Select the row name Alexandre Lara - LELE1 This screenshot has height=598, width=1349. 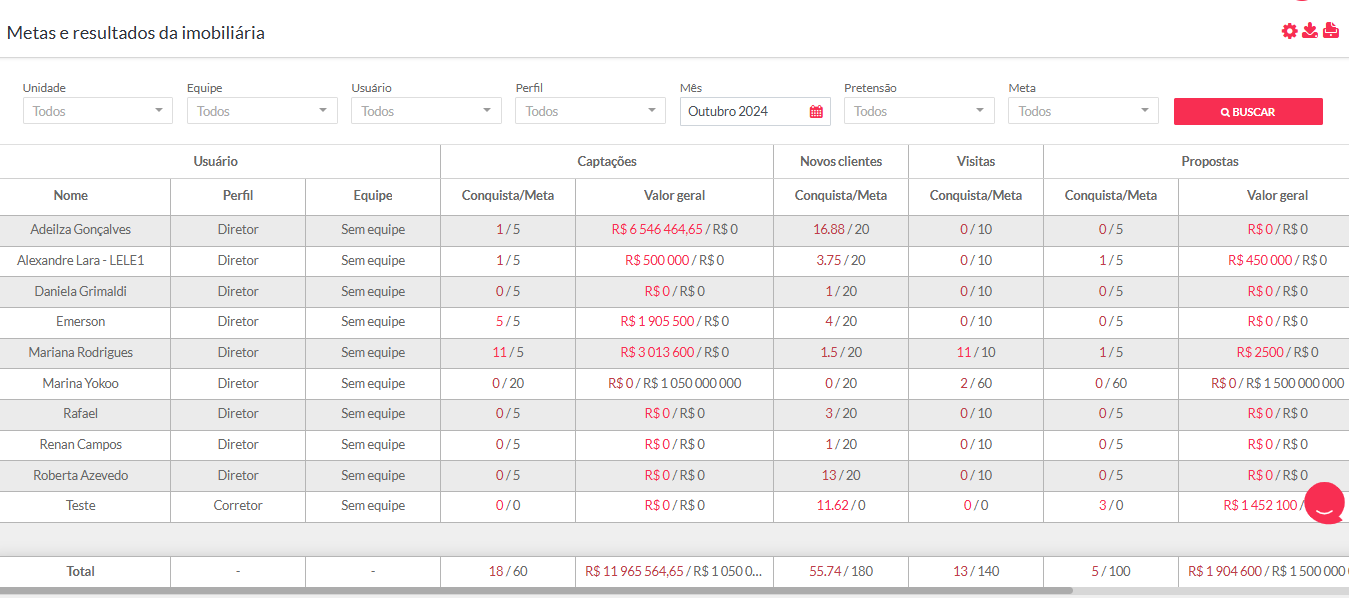click(x=81, y=260)
